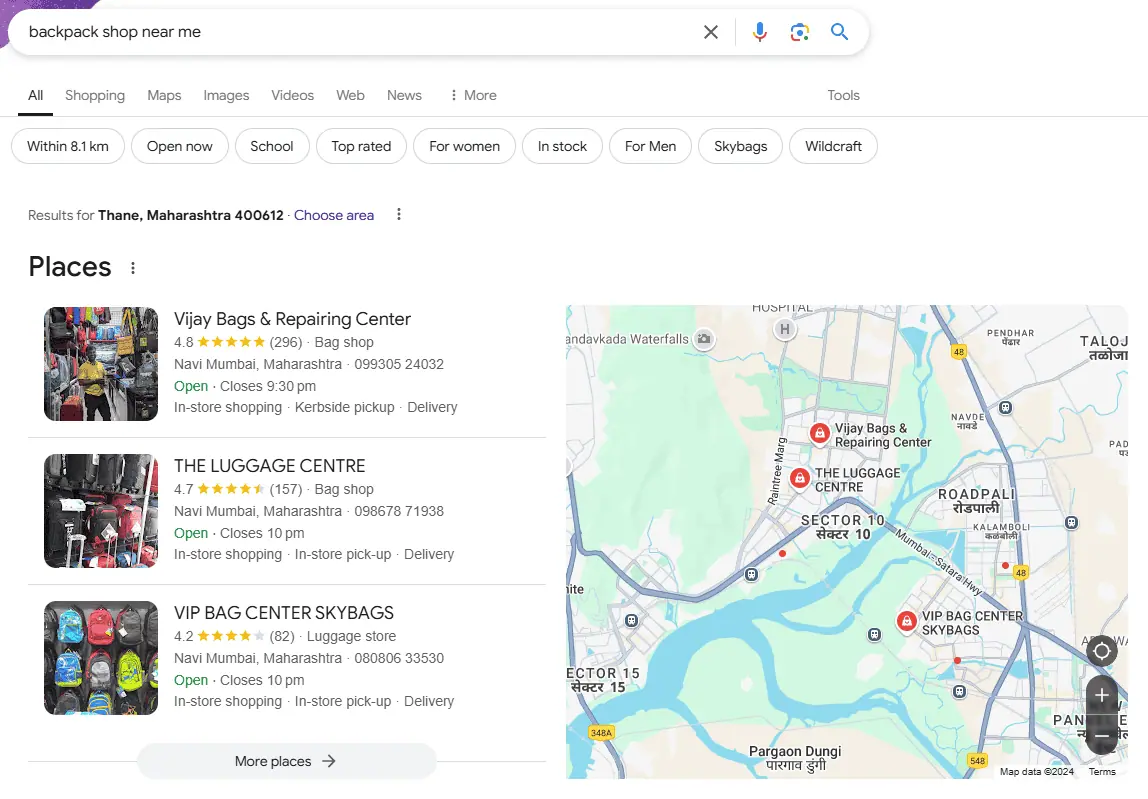Open the Tools options
The width and height of the screenshot is (1148, 799).
click(843, 95)
